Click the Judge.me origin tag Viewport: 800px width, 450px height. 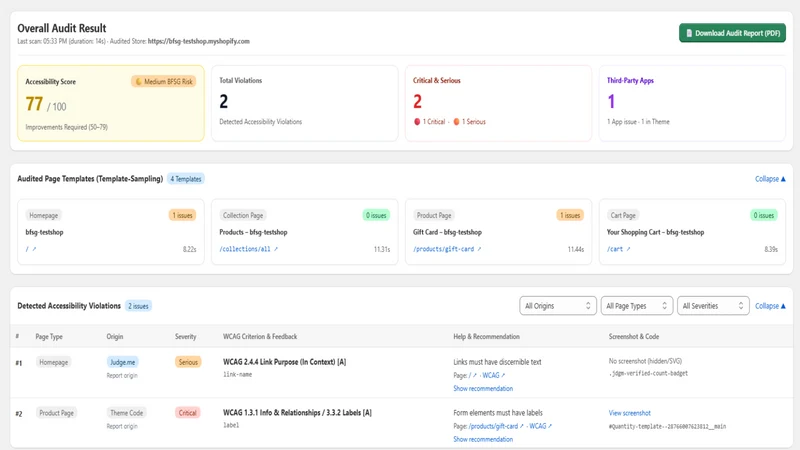pyautogui.click(x=122, y=362)
